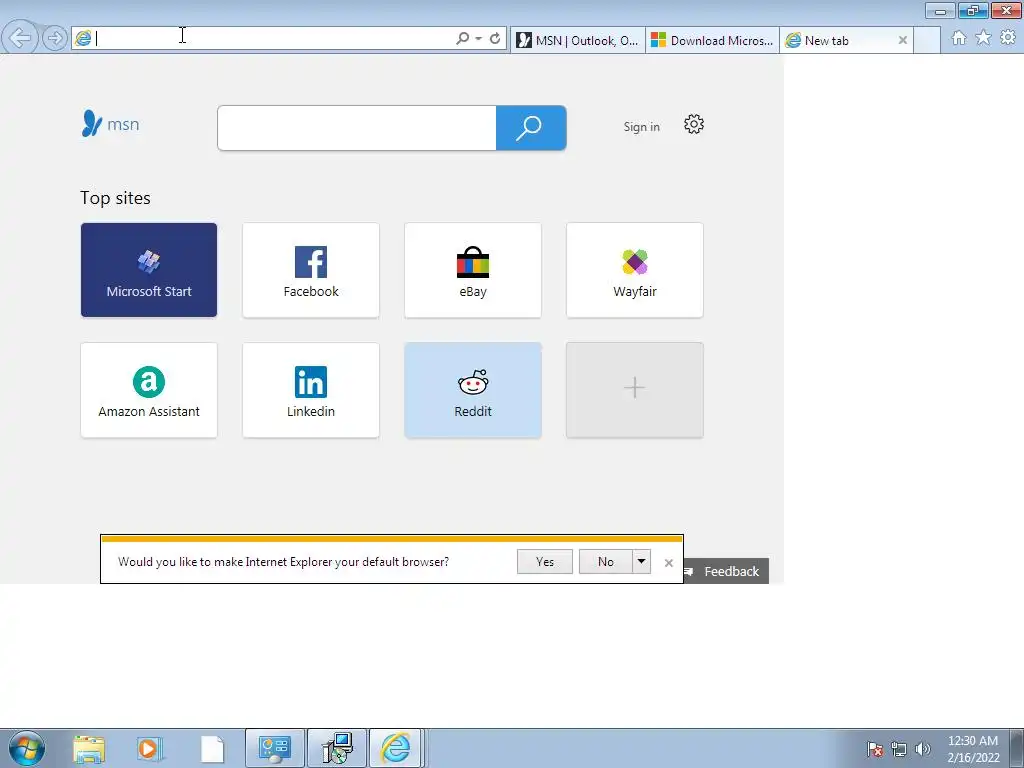Click the msn logo
1024x768 pixels.
coord(110,123)
